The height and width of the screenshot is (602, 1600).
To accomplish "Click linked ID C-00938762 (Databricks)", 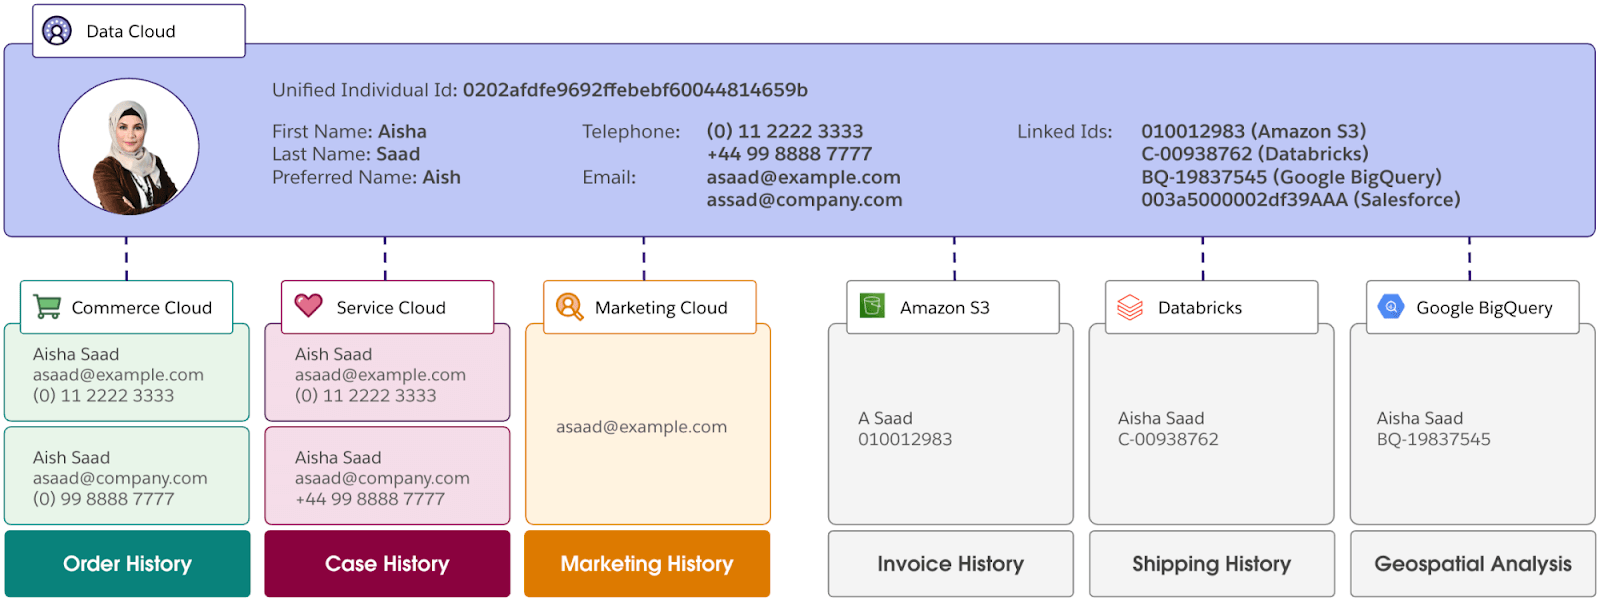I will point(1255,154).
